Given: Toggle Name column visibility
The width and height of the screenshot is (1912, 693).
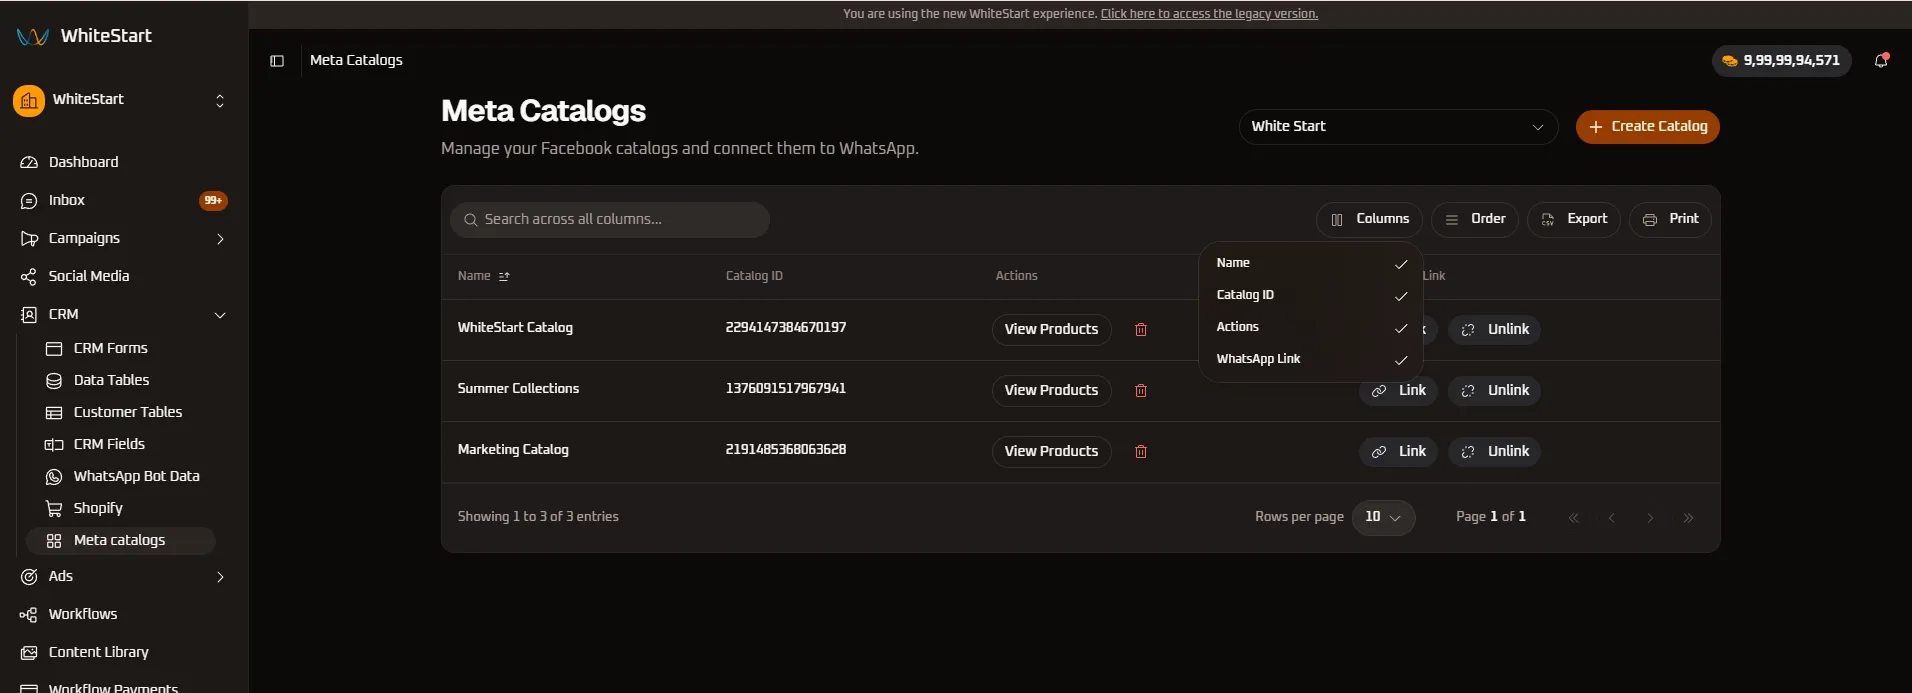Looking at the screenshot, I should [1311, 263].
